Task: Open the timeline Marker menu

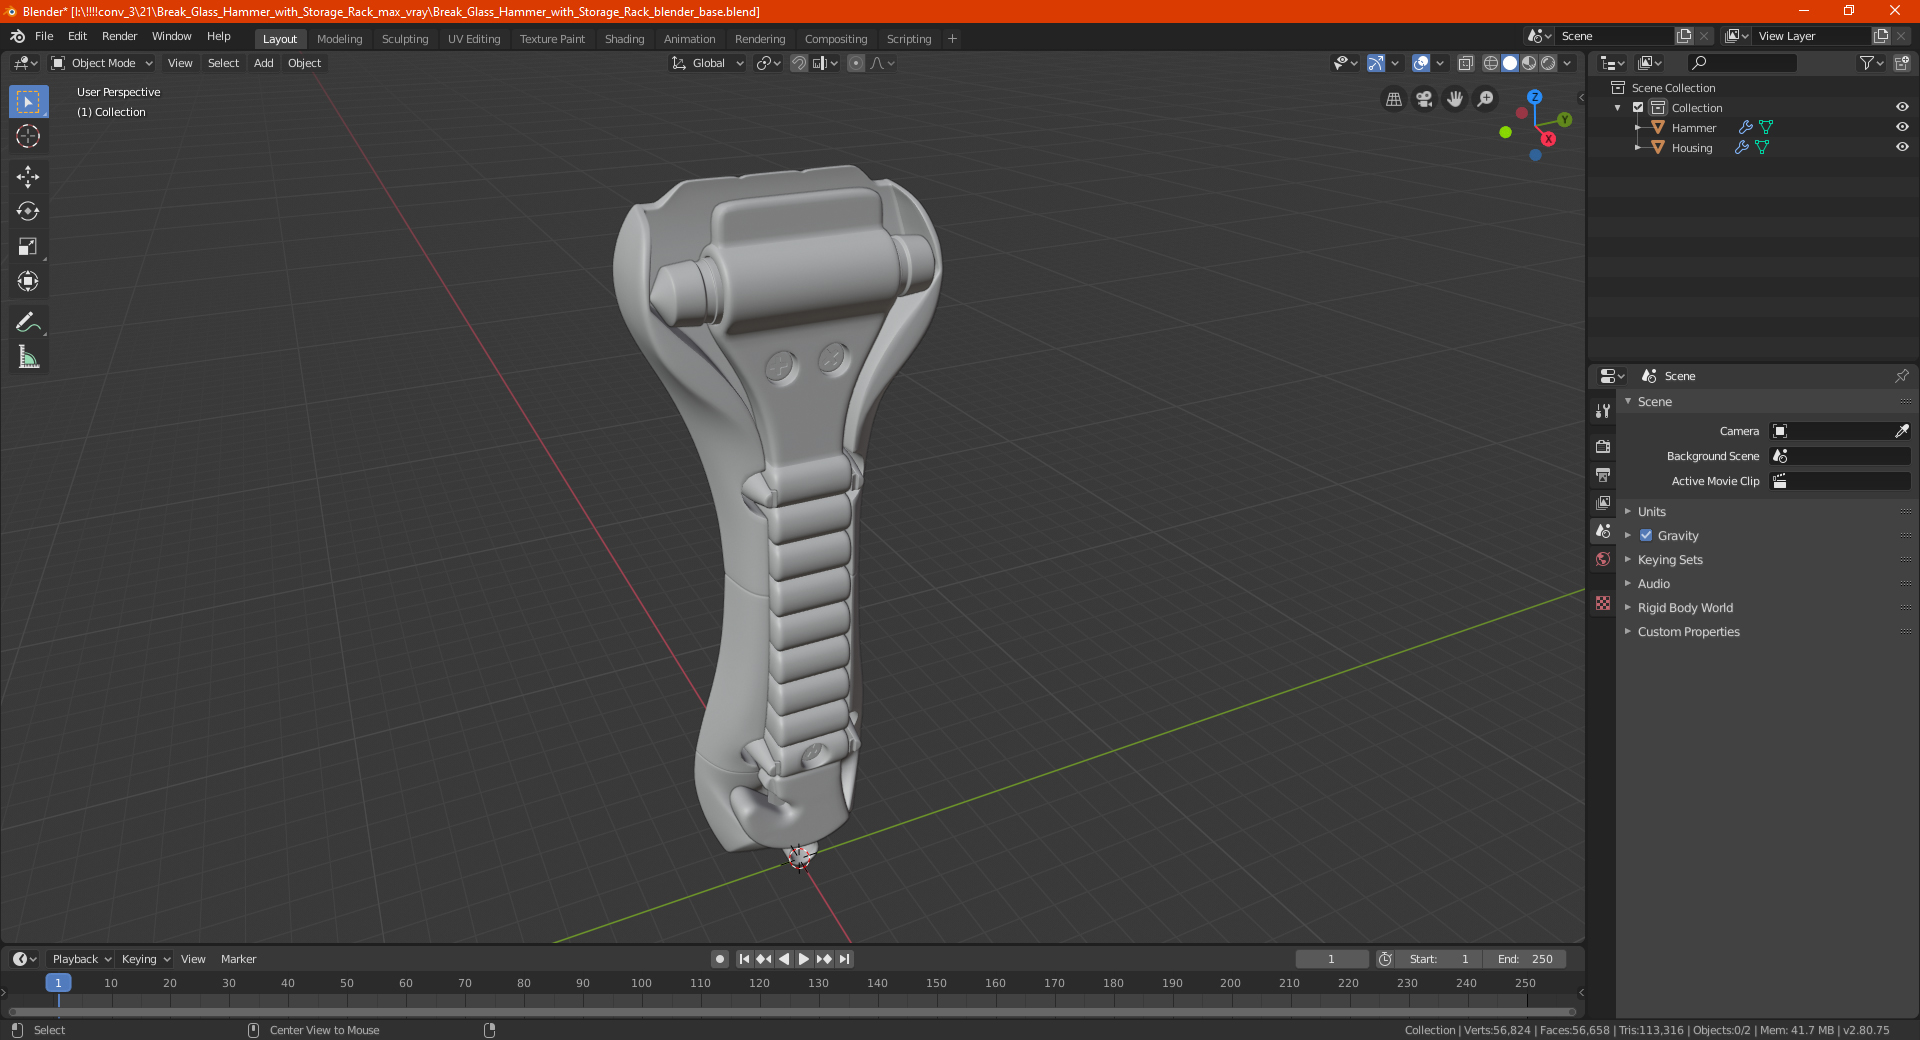Action: (x=238, y=959)
